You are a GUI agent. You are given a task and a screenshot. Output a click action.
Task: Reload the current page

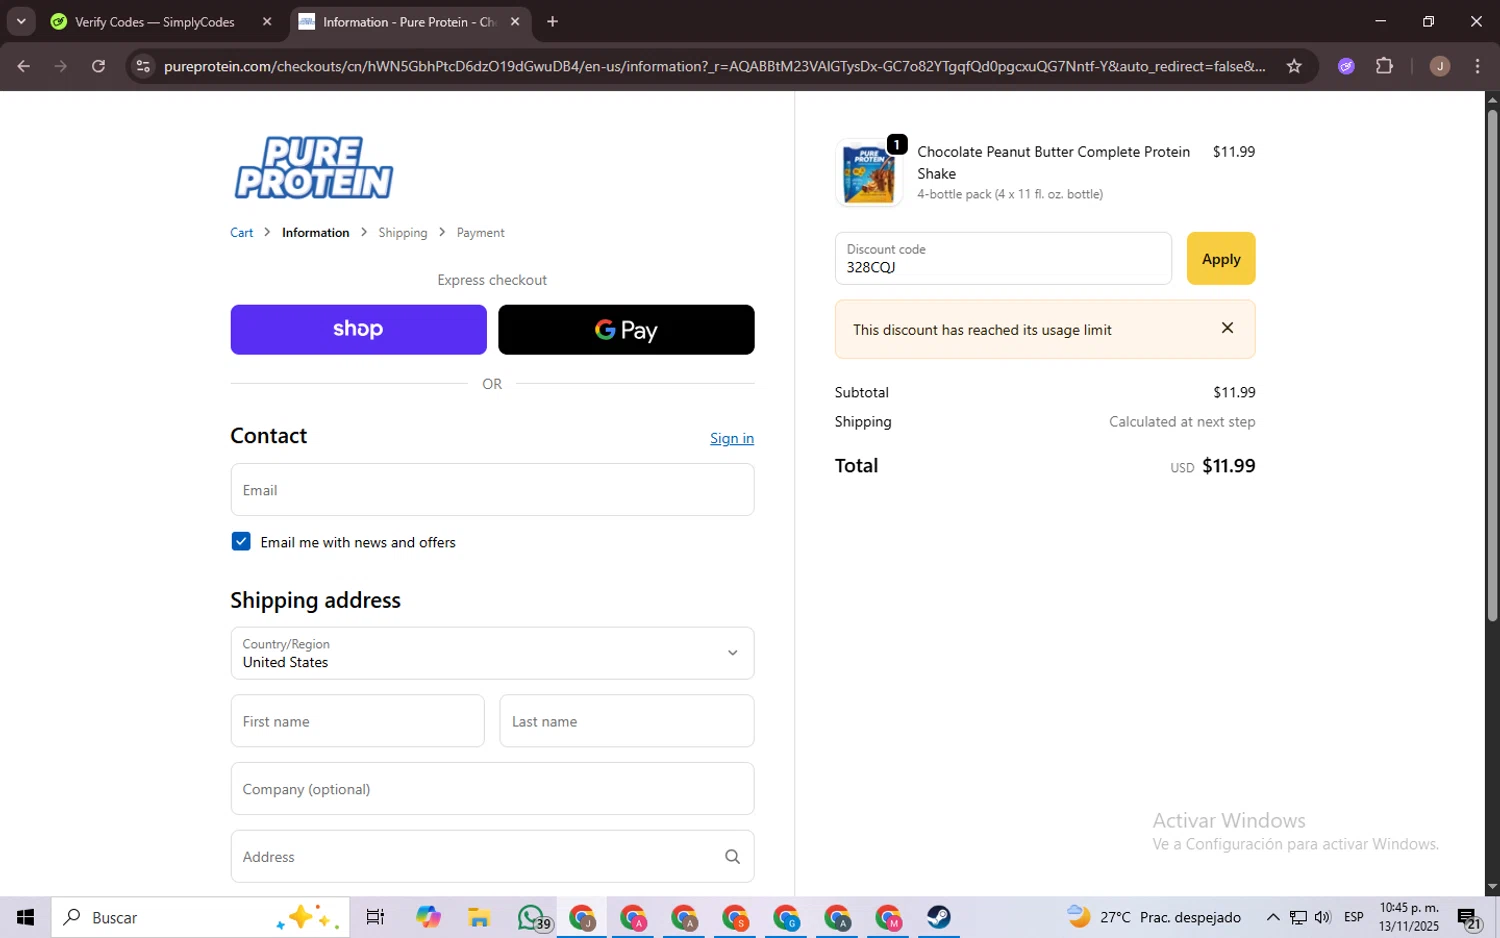pyautogui.click(x=98, y=66)
